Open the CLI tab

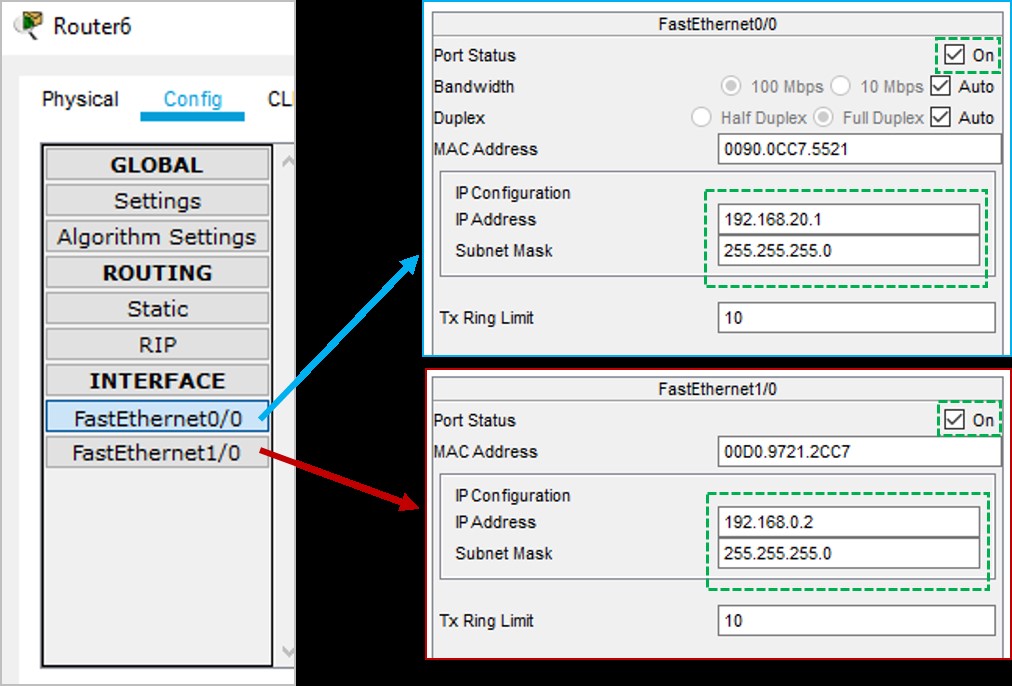pos(283,99)
